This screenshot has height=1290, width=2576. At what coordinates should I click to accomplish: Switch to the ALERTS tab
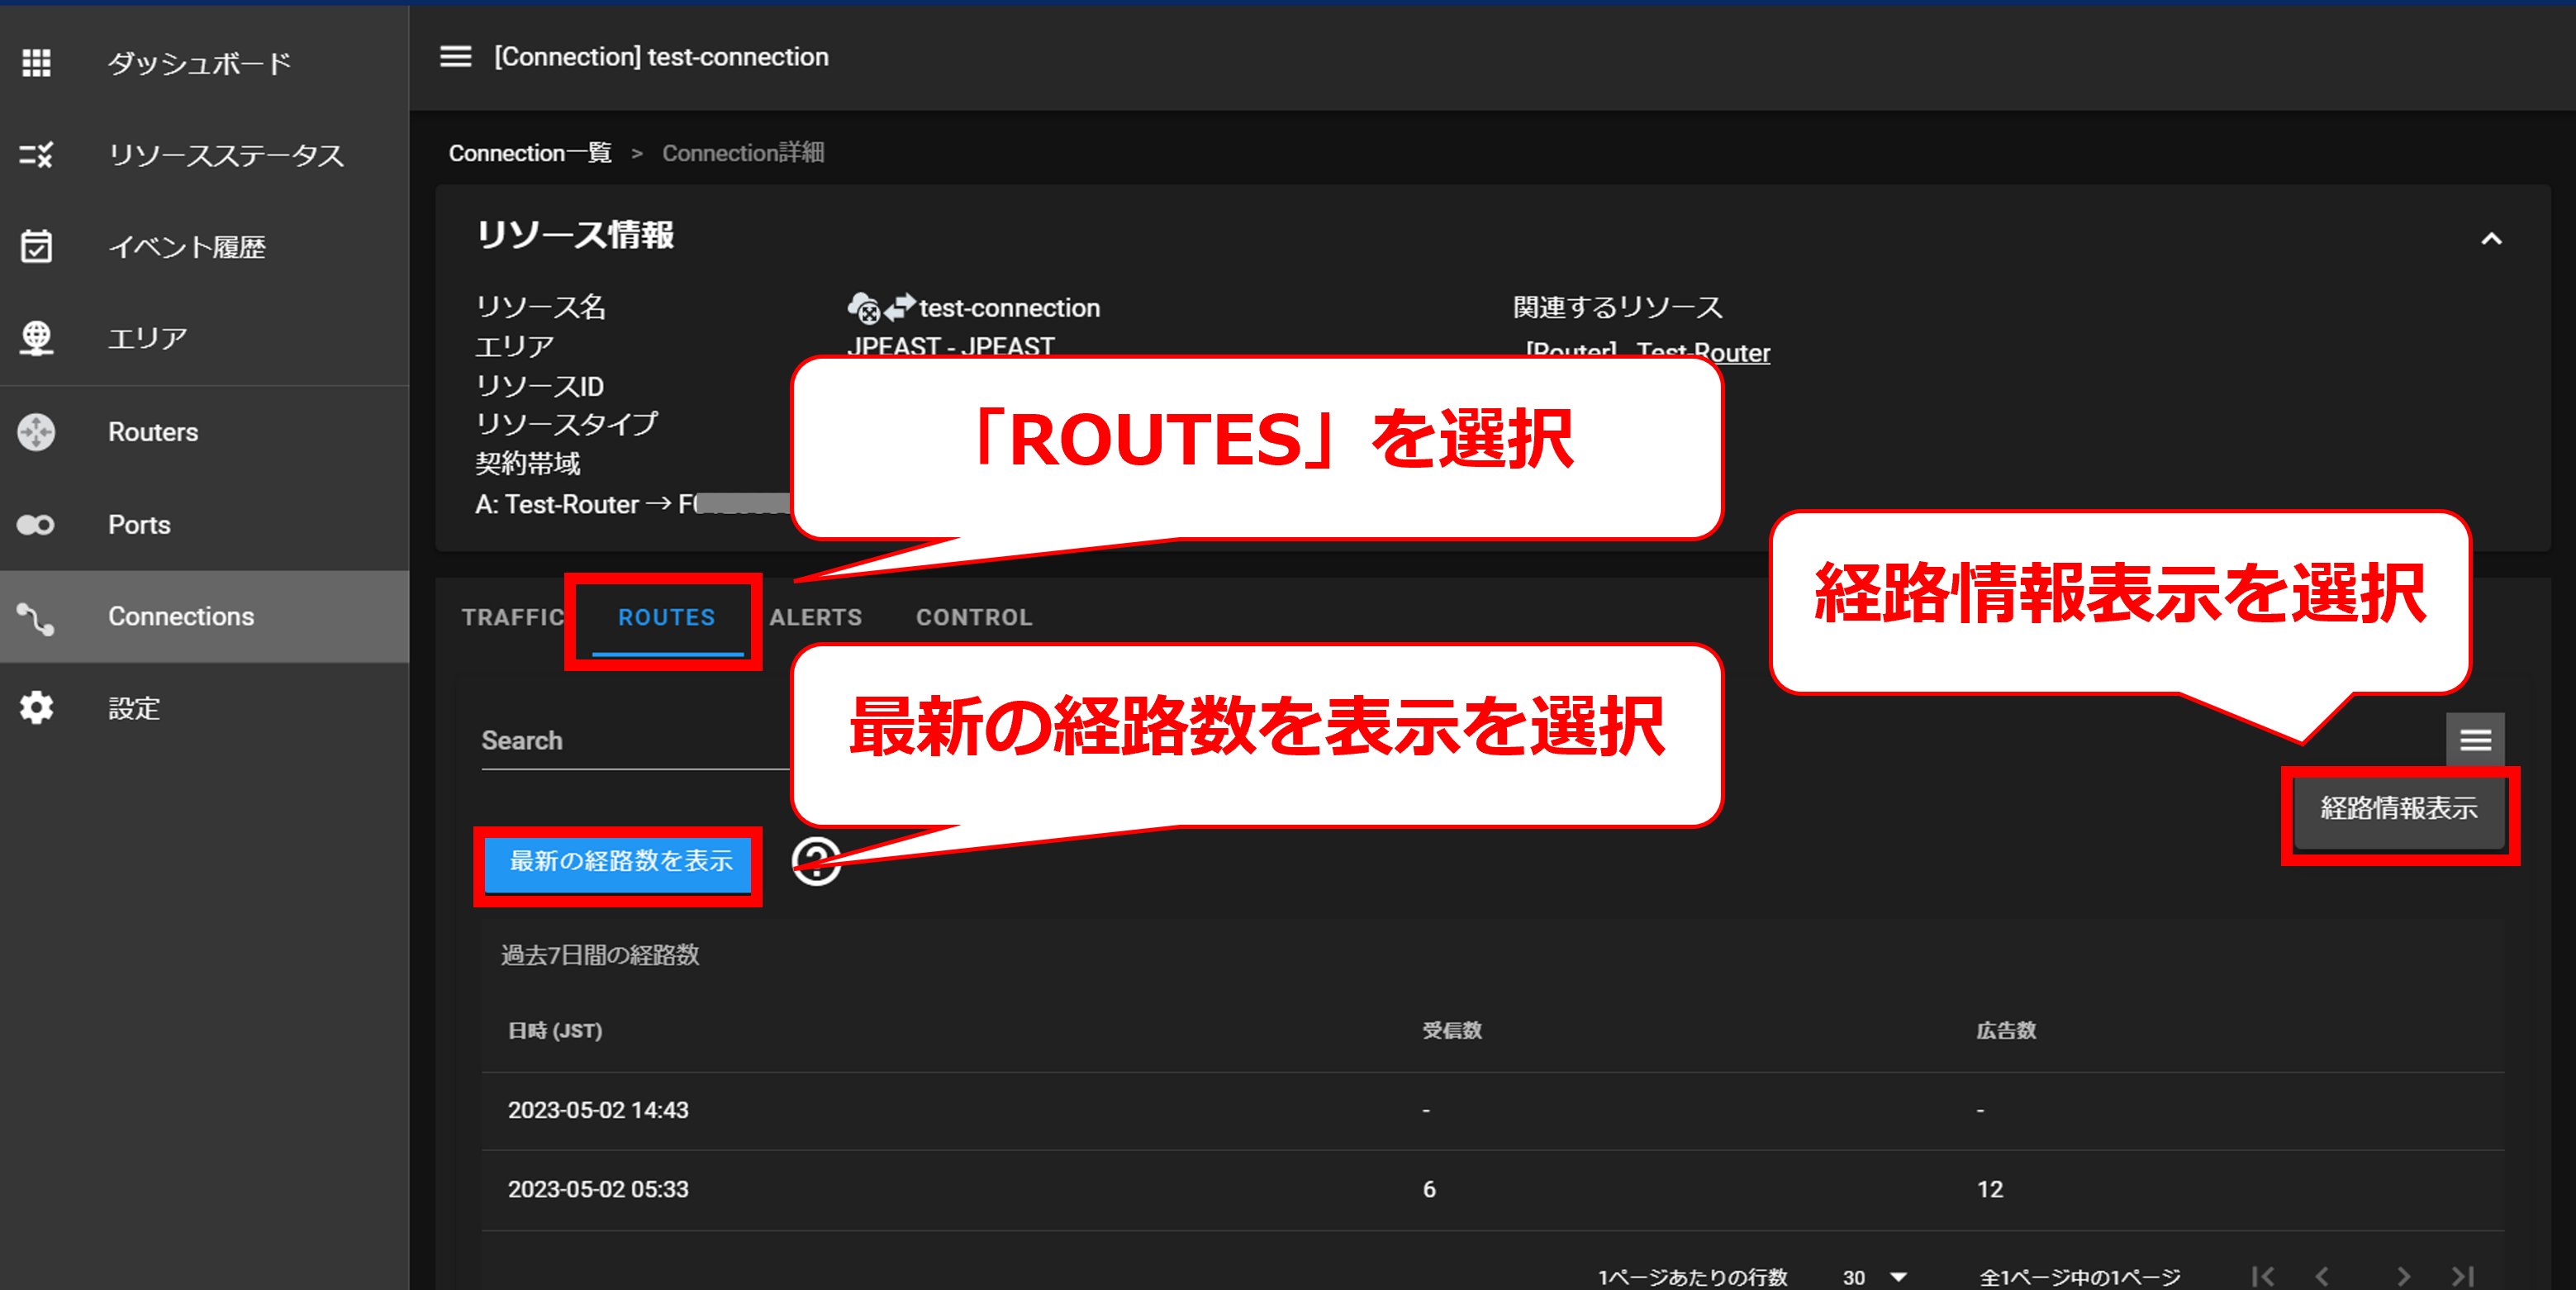[x=815, y=618]
